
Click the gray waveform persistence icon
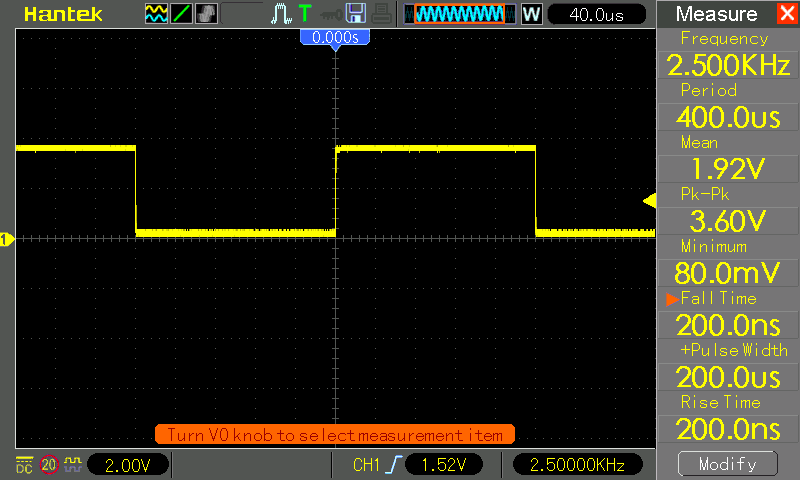tap(206, 14)
